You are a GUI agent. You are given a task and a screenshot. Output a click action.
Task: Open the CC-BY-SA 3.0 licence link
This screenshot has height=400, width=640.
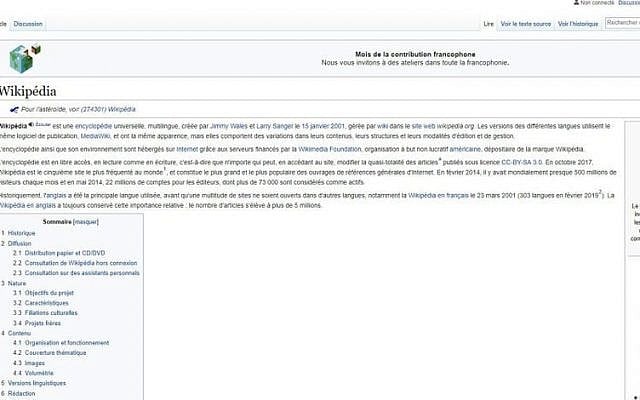click(x=522, y=162)
